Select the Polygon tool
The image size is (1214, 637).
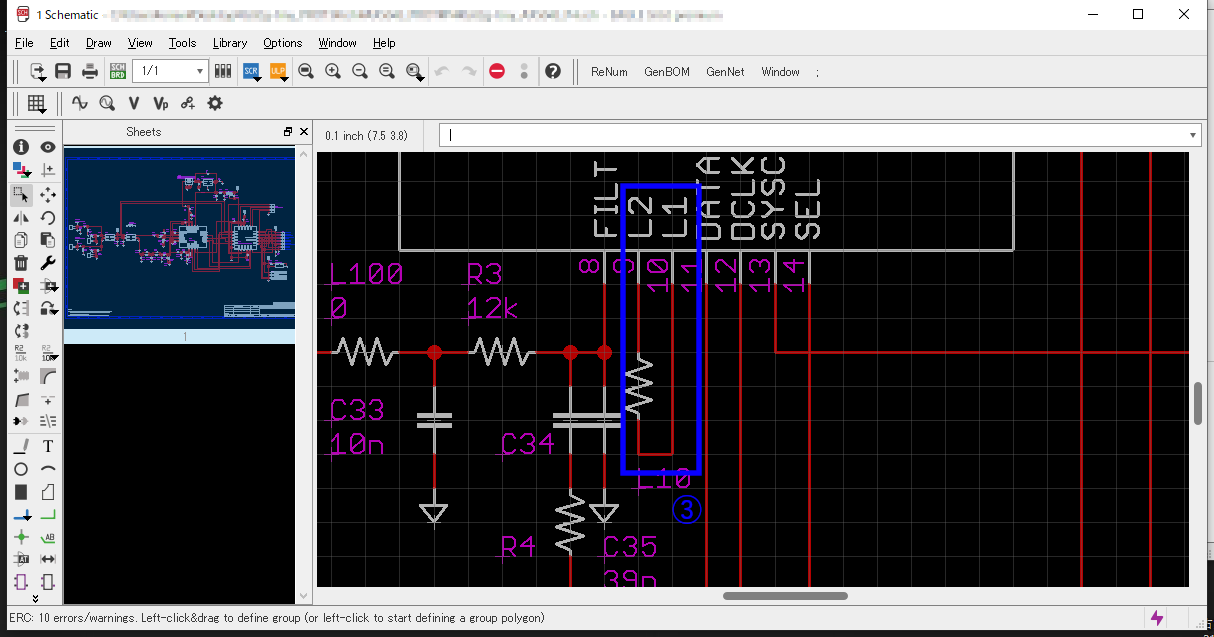47,492
